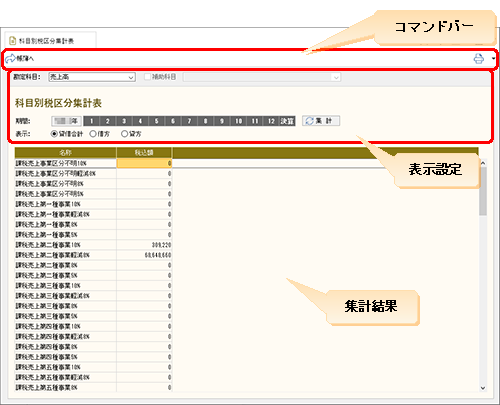
Task: Click the document icon on 科目別税区分集計表 tab
Action: [13, 41]
